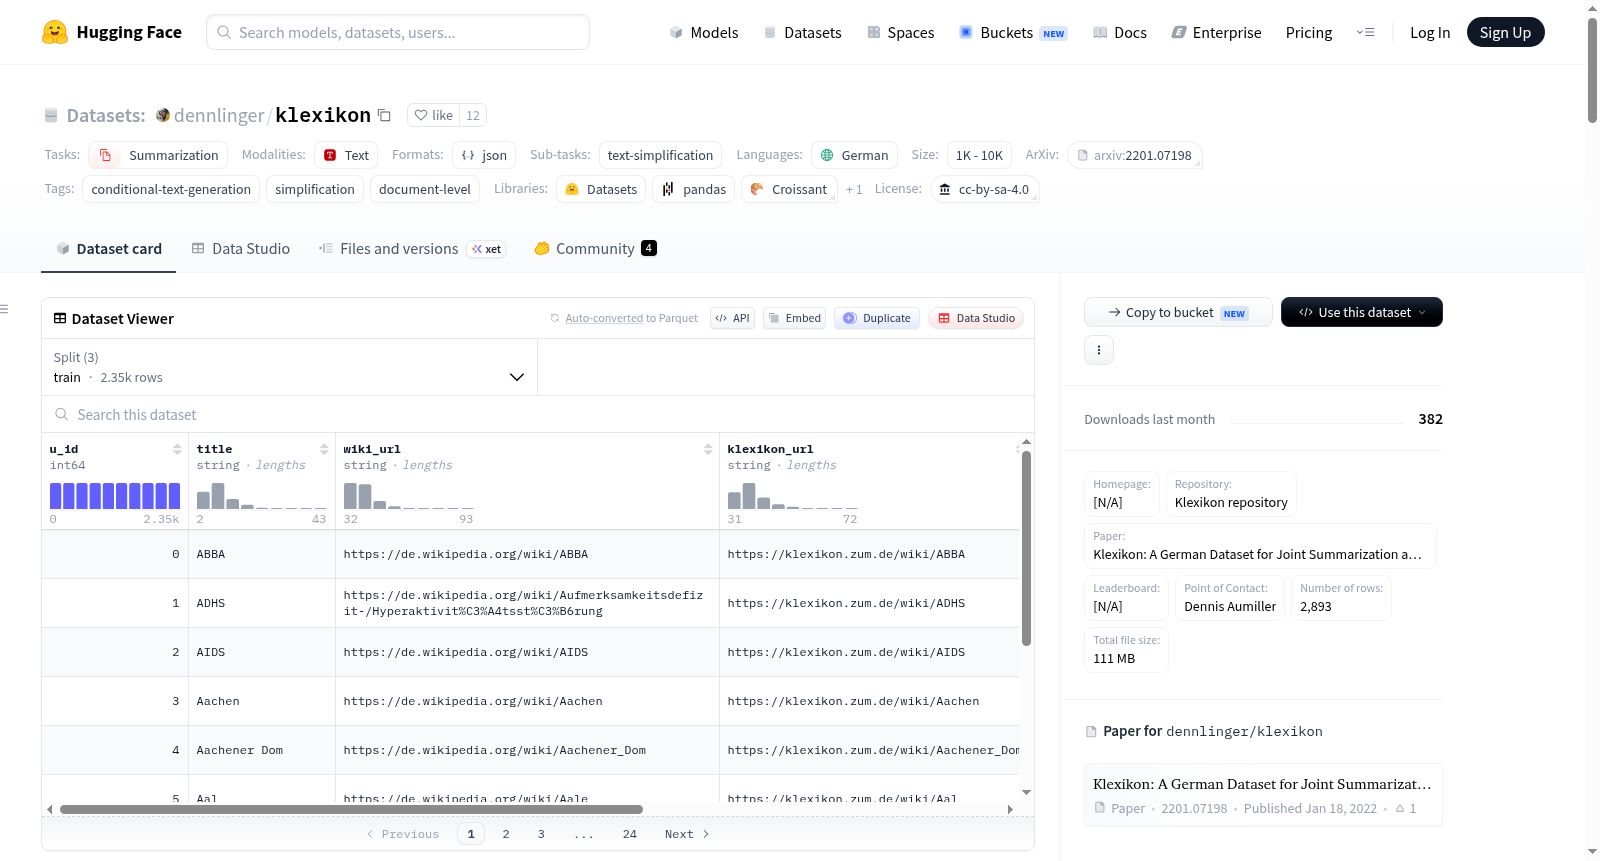Click the Log In link
The height and width of the screenshot is (861, 1600).
[x=1430, y=32]
